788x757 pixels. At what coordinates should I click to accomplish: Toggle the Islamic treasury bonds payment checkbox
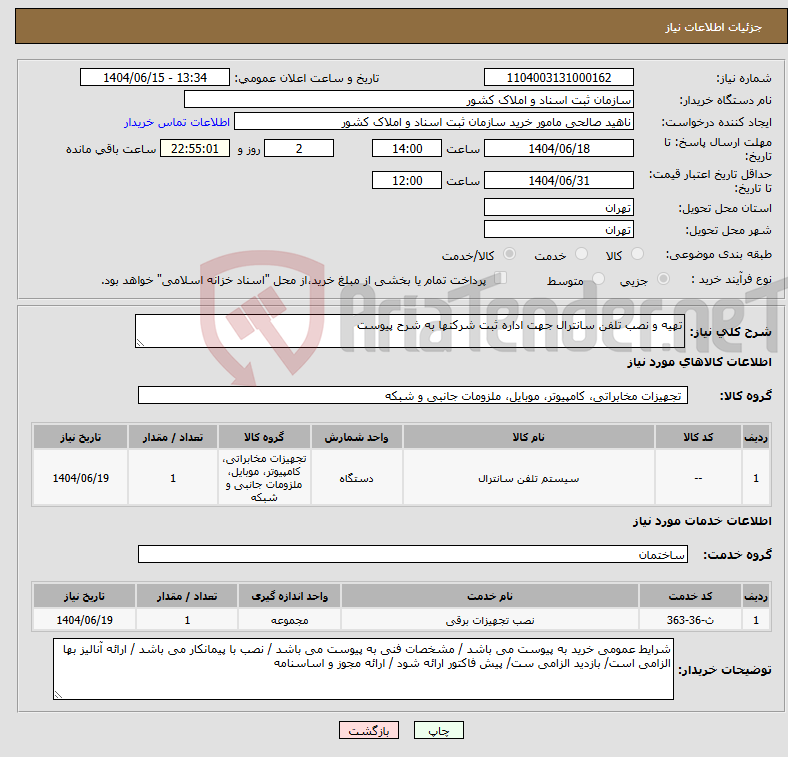point(500,278)
